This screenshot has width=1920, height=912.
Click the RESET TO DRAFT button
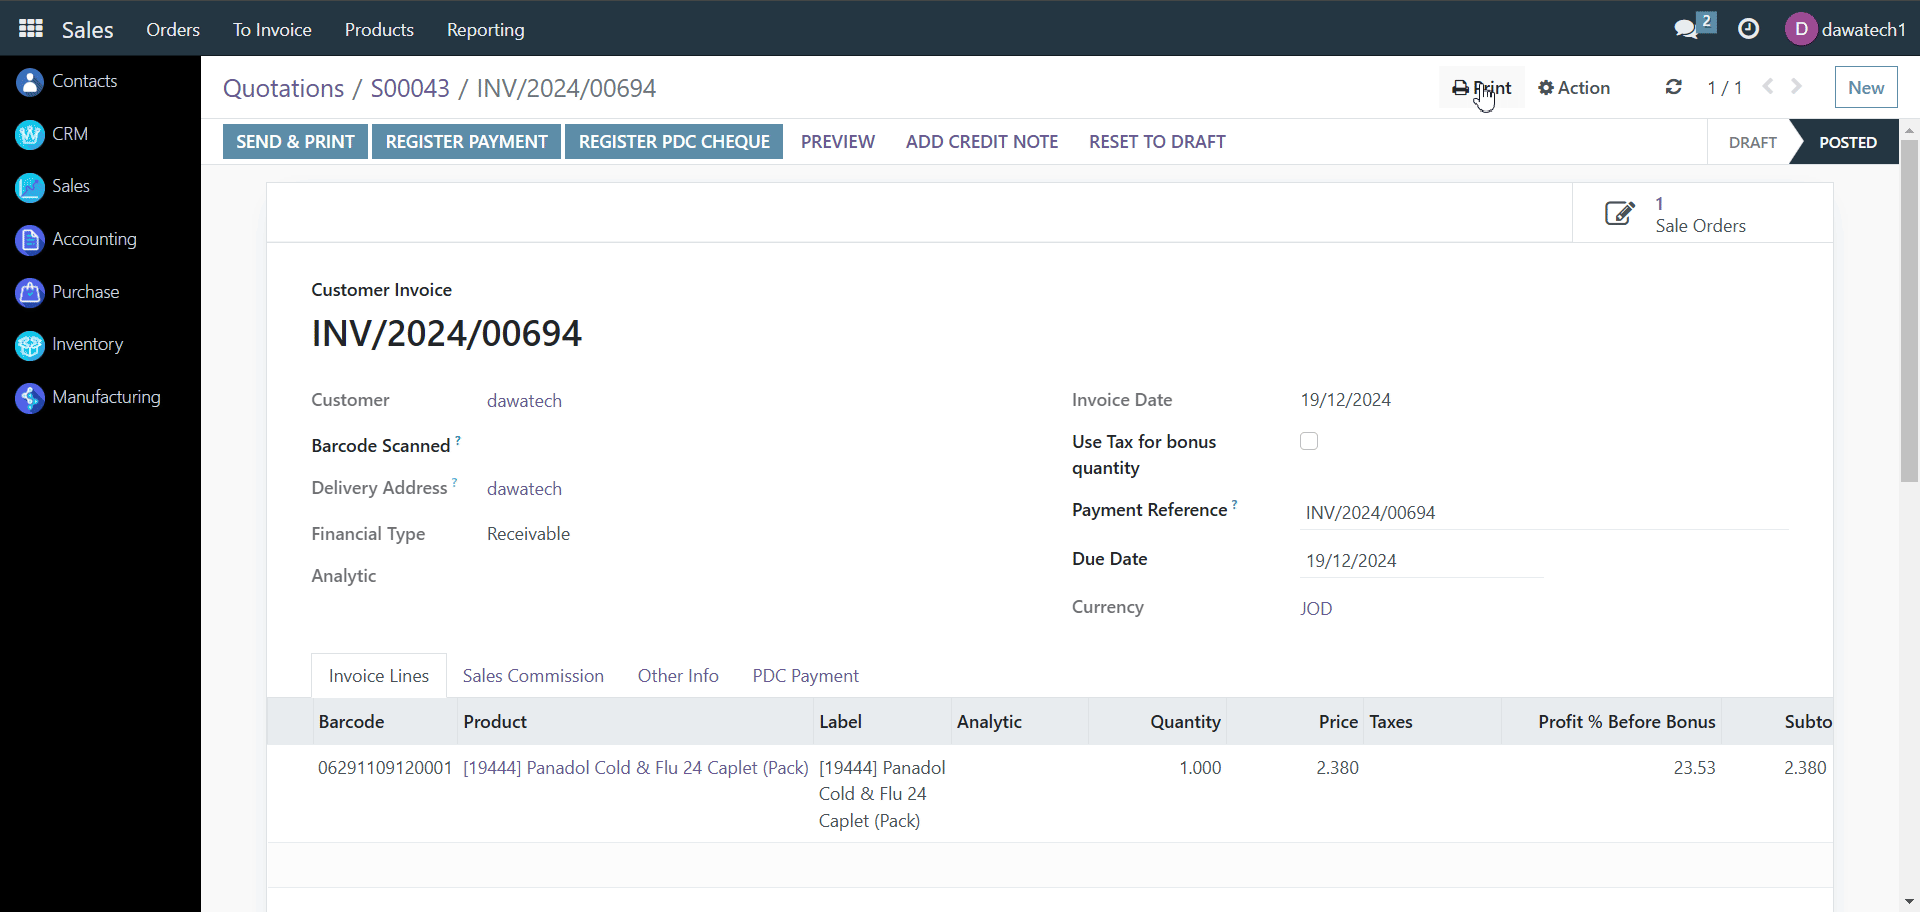point(1157,142)
